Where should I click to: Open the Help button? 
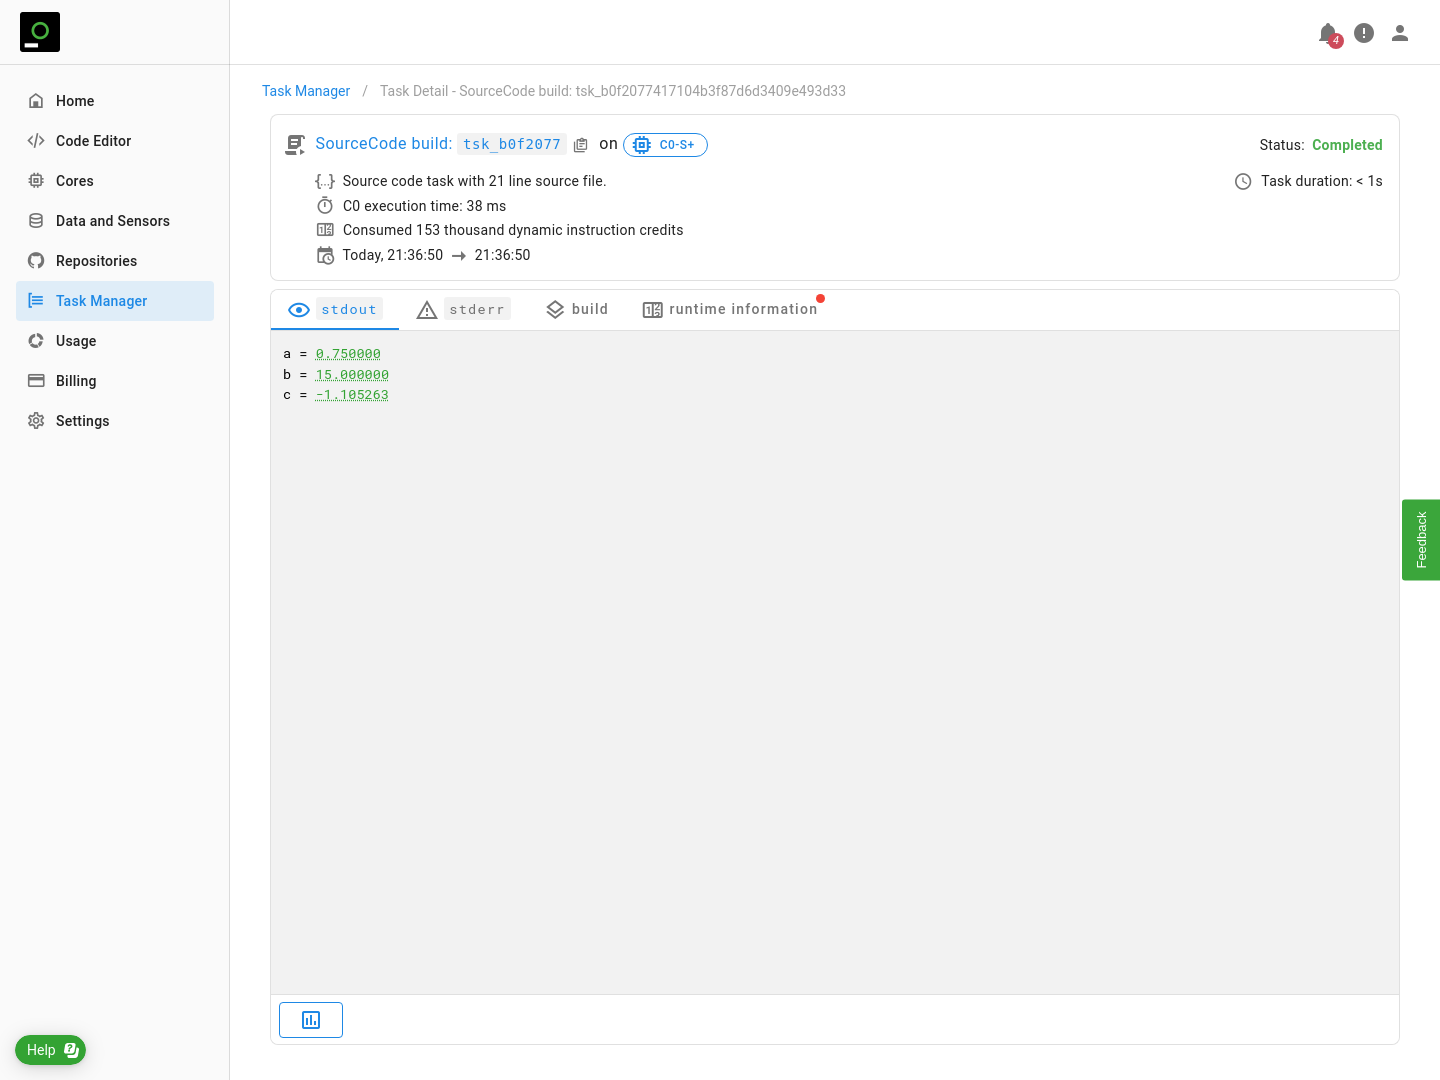click(50, 1050)
